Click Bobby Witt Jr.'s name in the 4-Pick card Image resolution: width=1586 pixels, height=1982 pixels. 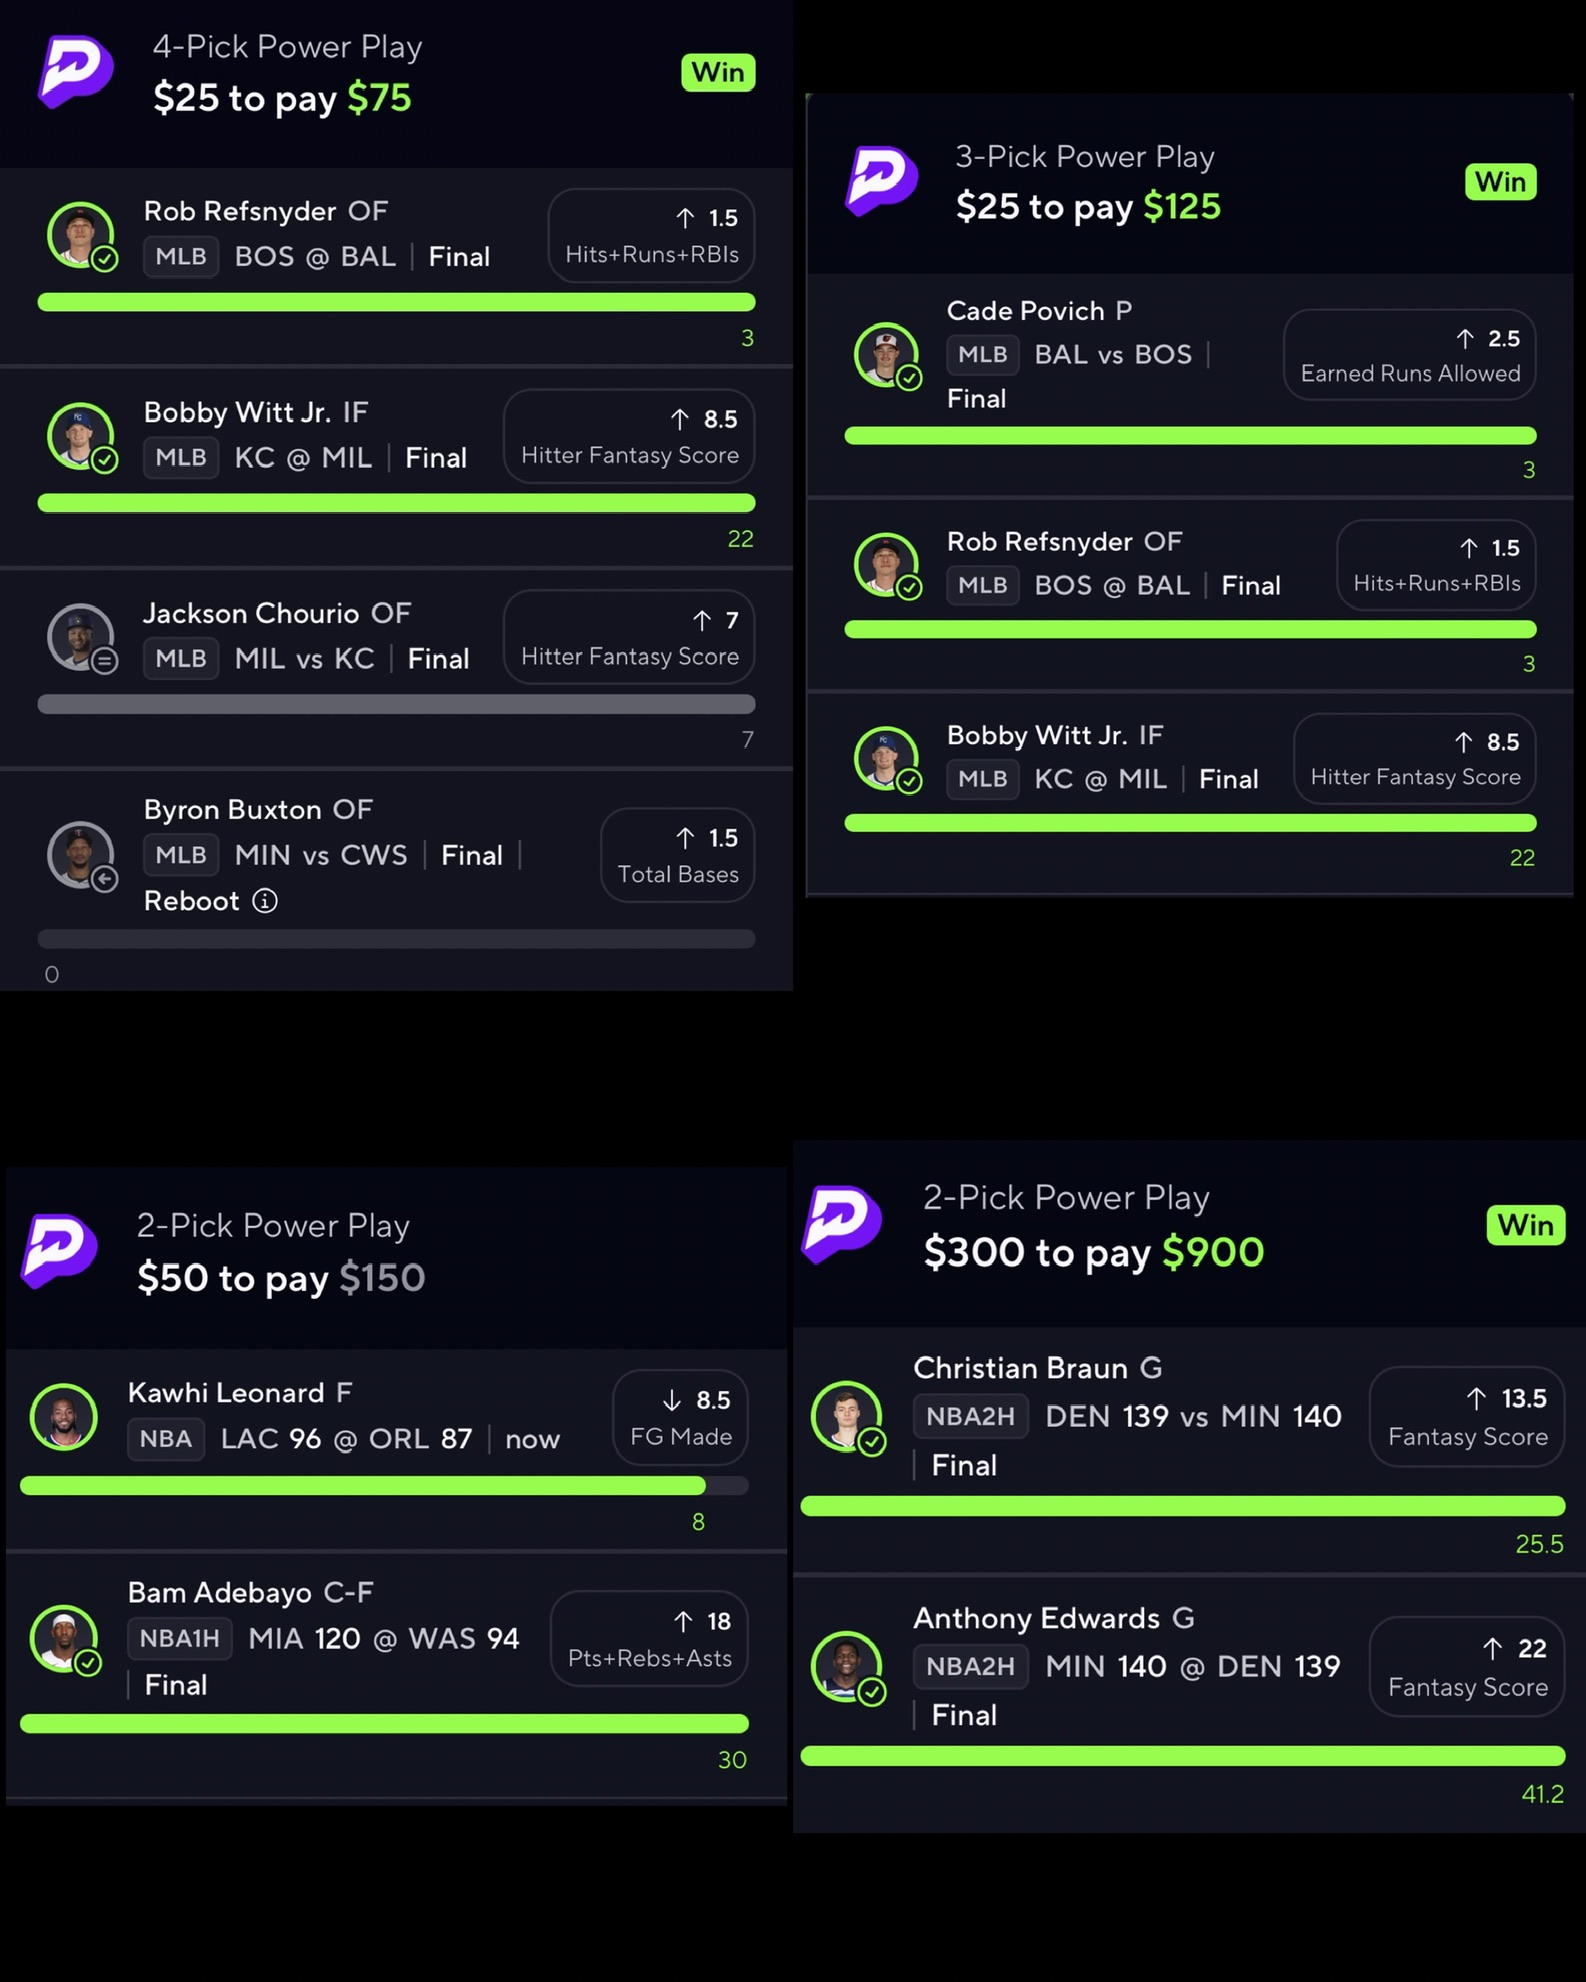pyautogui.click(x=237, y=412)
